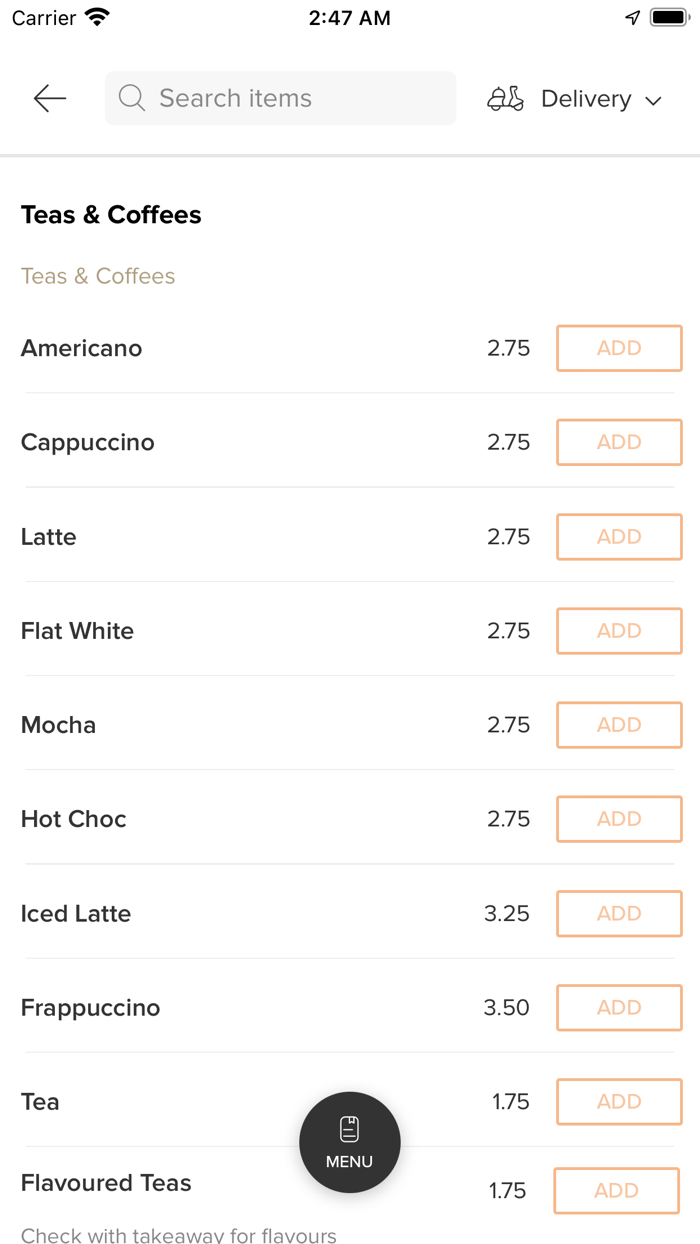Focus the Search items field
The width and height of the screenshot is (700, 1244).
[x=290, y=98]
